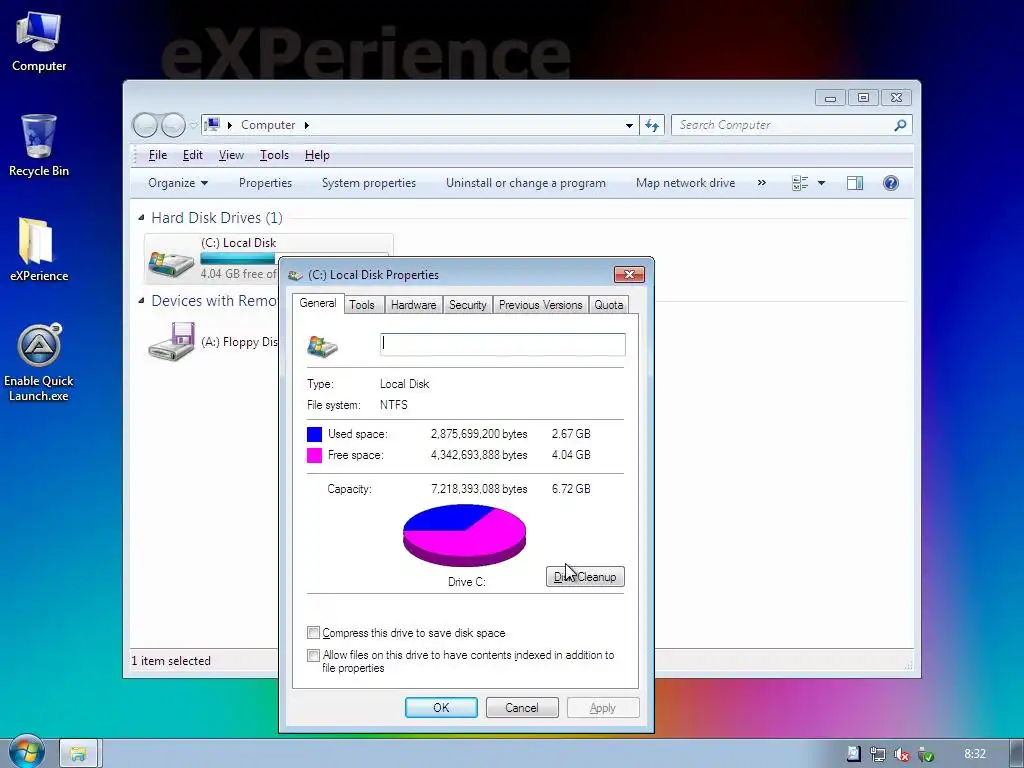Image resolution: width=1024 pixels, height=768 pixels.
Task: Click the title bar icon of Properties dialog
Action: 295,275
